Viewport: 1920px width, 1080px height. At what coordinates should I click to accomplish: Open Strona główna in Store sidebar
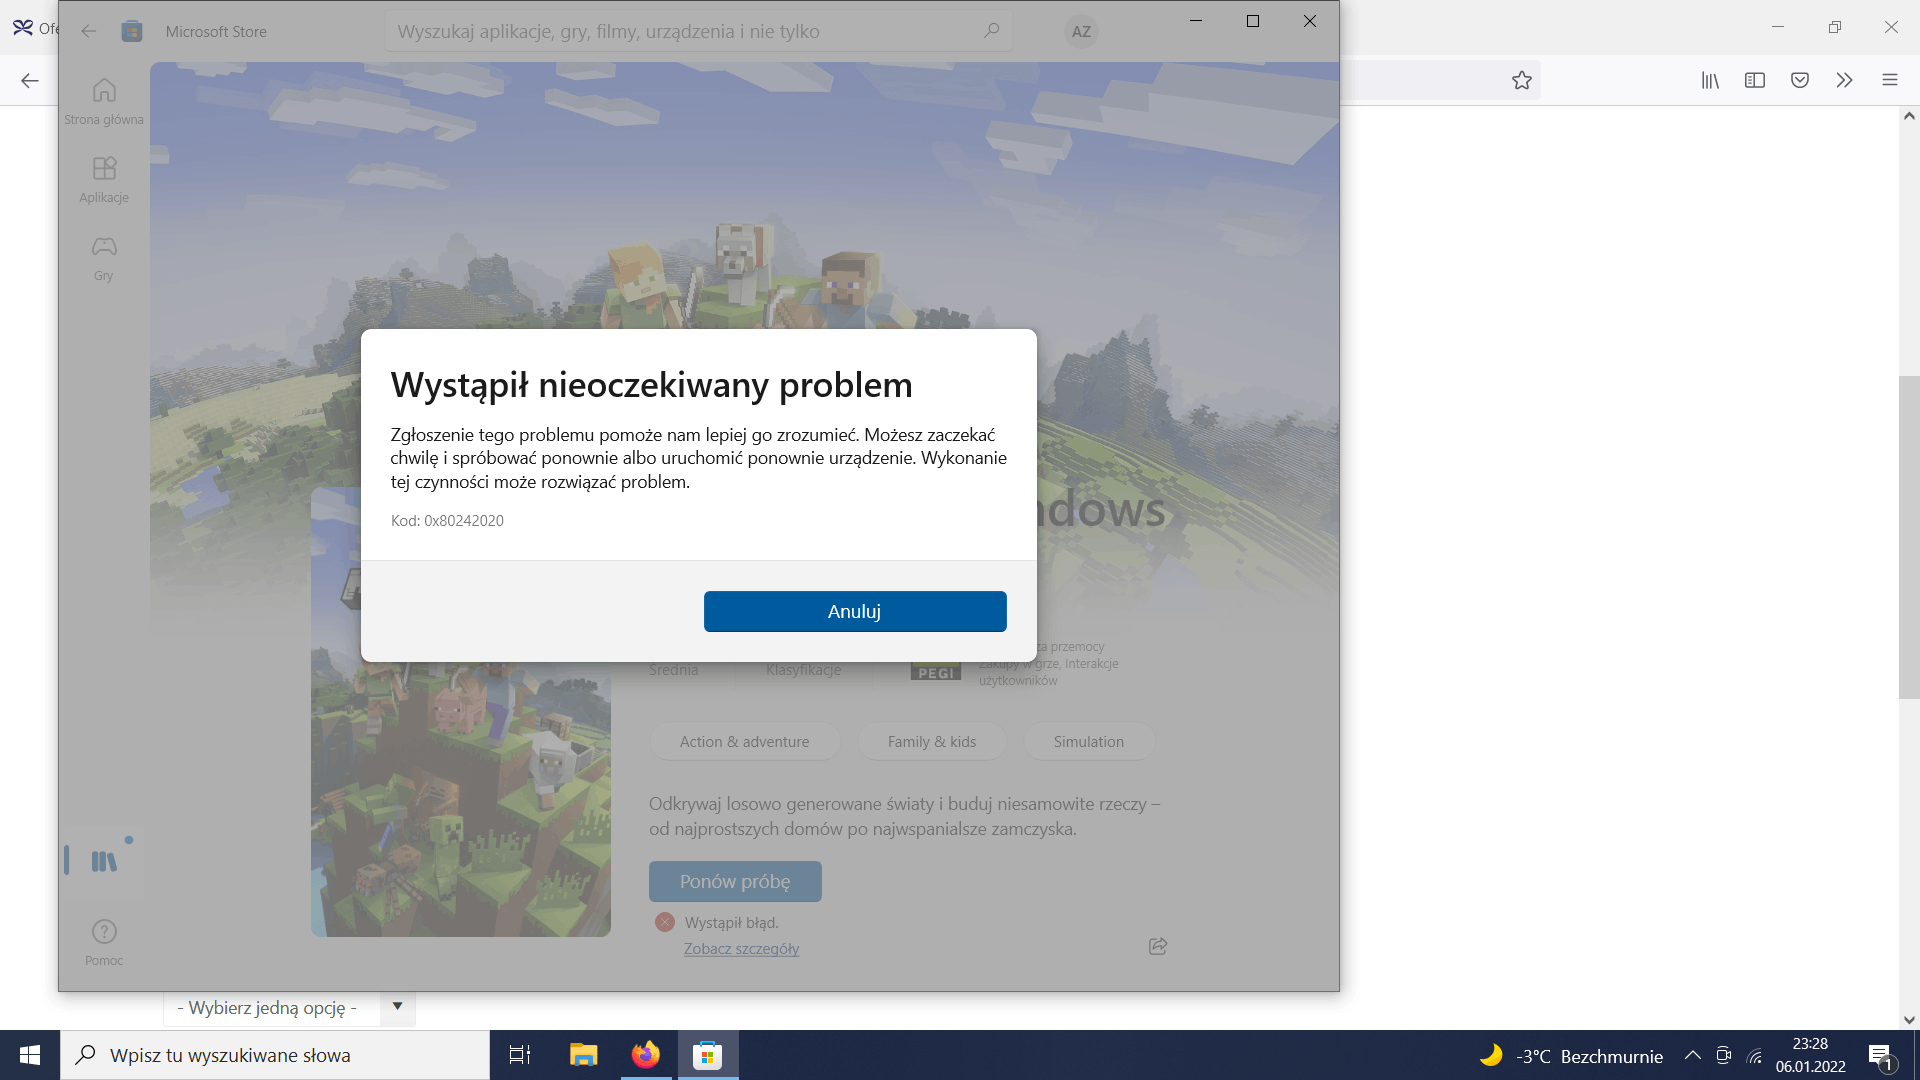104,102
